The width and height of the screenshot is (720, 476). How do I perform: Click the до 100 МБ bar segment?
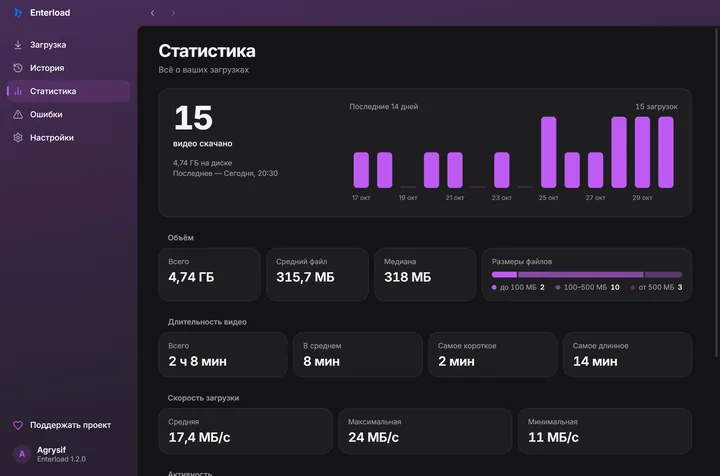pos(504,274)
